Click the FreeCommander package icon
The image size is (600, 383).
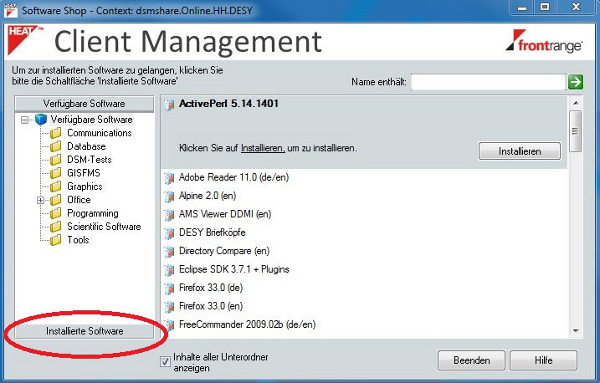[169, 325]
